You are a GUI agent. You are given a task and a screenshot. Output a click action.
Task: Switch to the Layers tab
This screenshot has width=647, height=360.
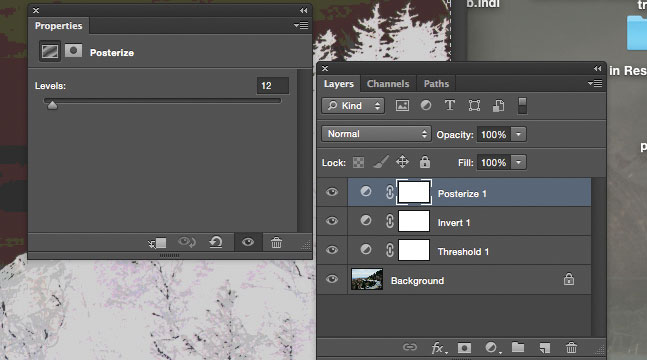[x=339, y=84]
